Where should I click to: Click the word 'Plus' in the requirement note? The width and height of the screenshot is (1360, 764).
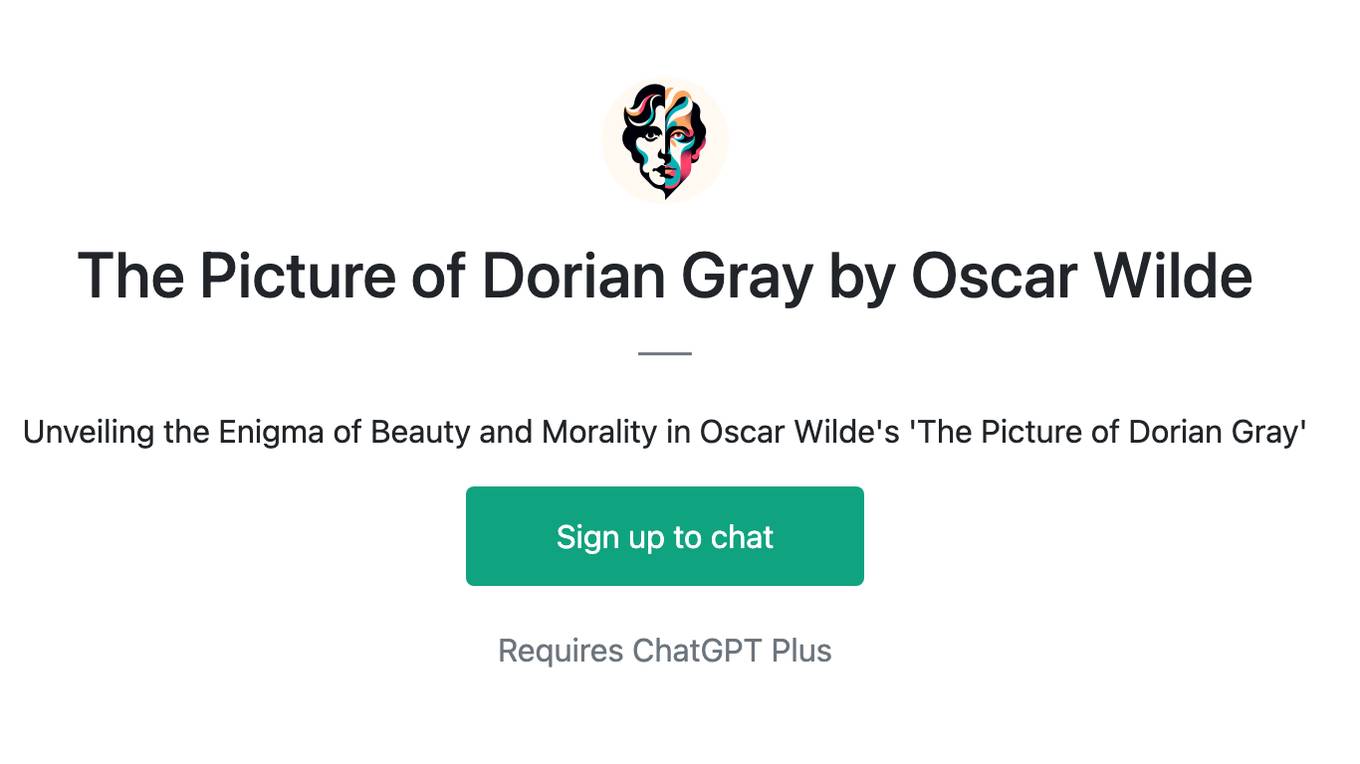(801, 651)
